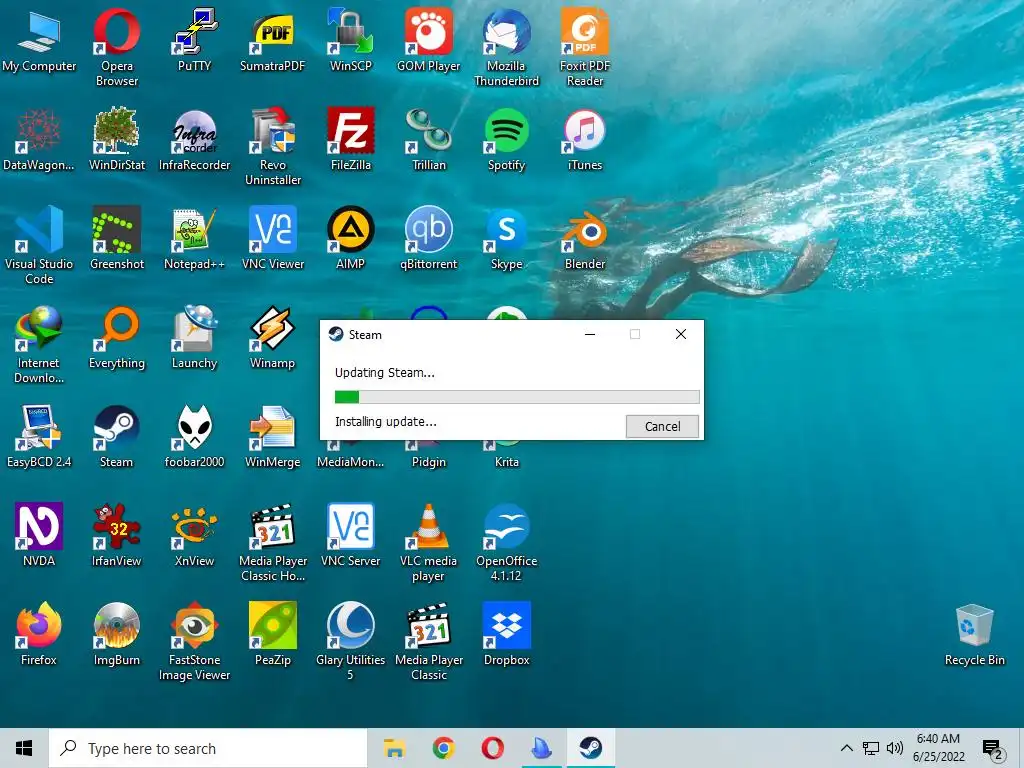Launch Chrome from the taskbar
Image resolution: width=1024 pixels, height=768 pixels.
click(x=443, y=748)
